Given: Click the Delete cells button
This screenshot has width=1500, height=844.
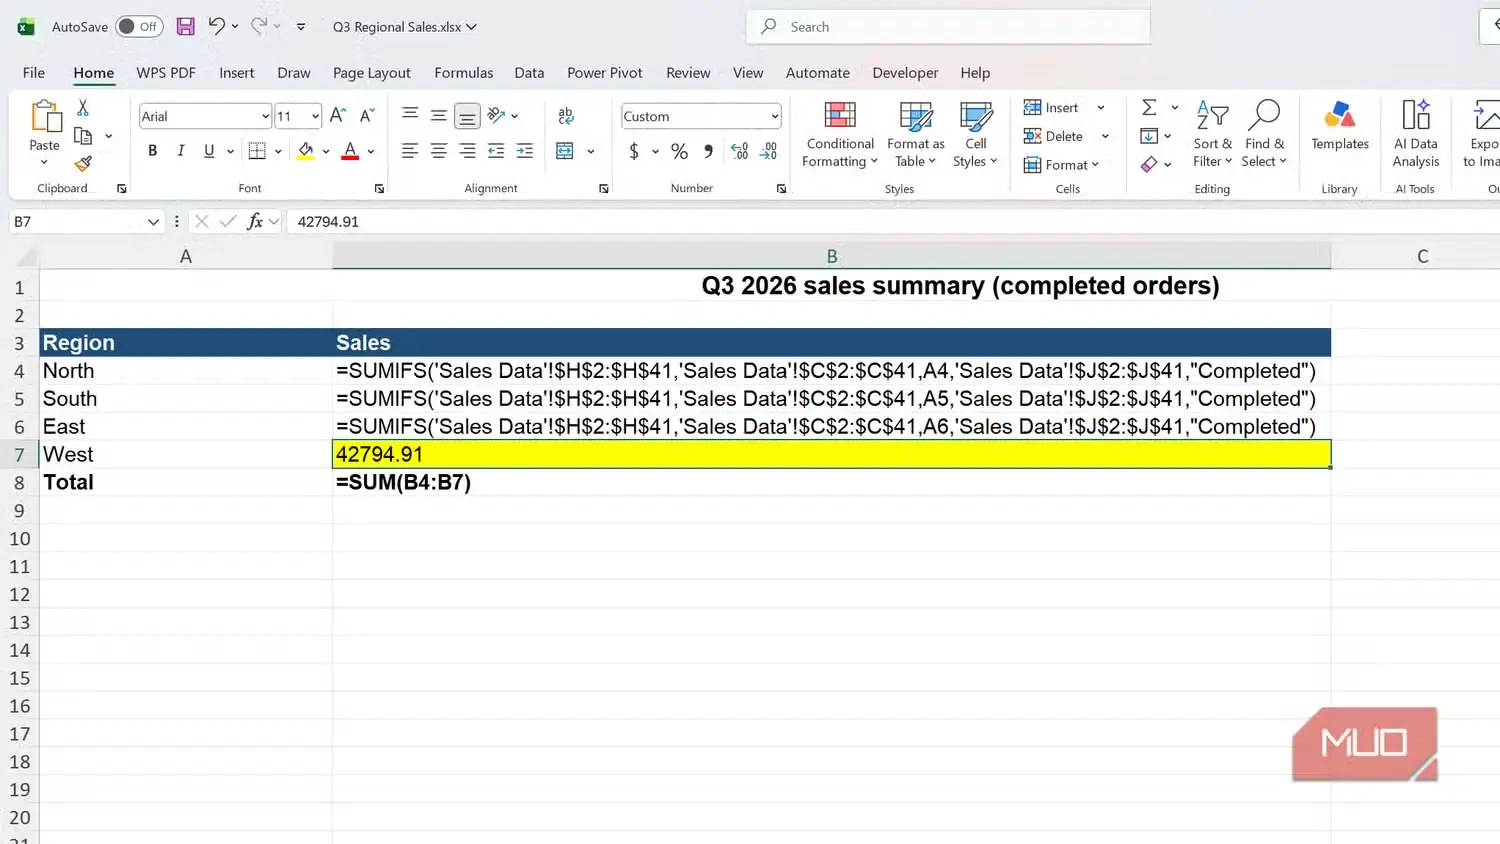Looking at the screenshot, I should 1056,136.
